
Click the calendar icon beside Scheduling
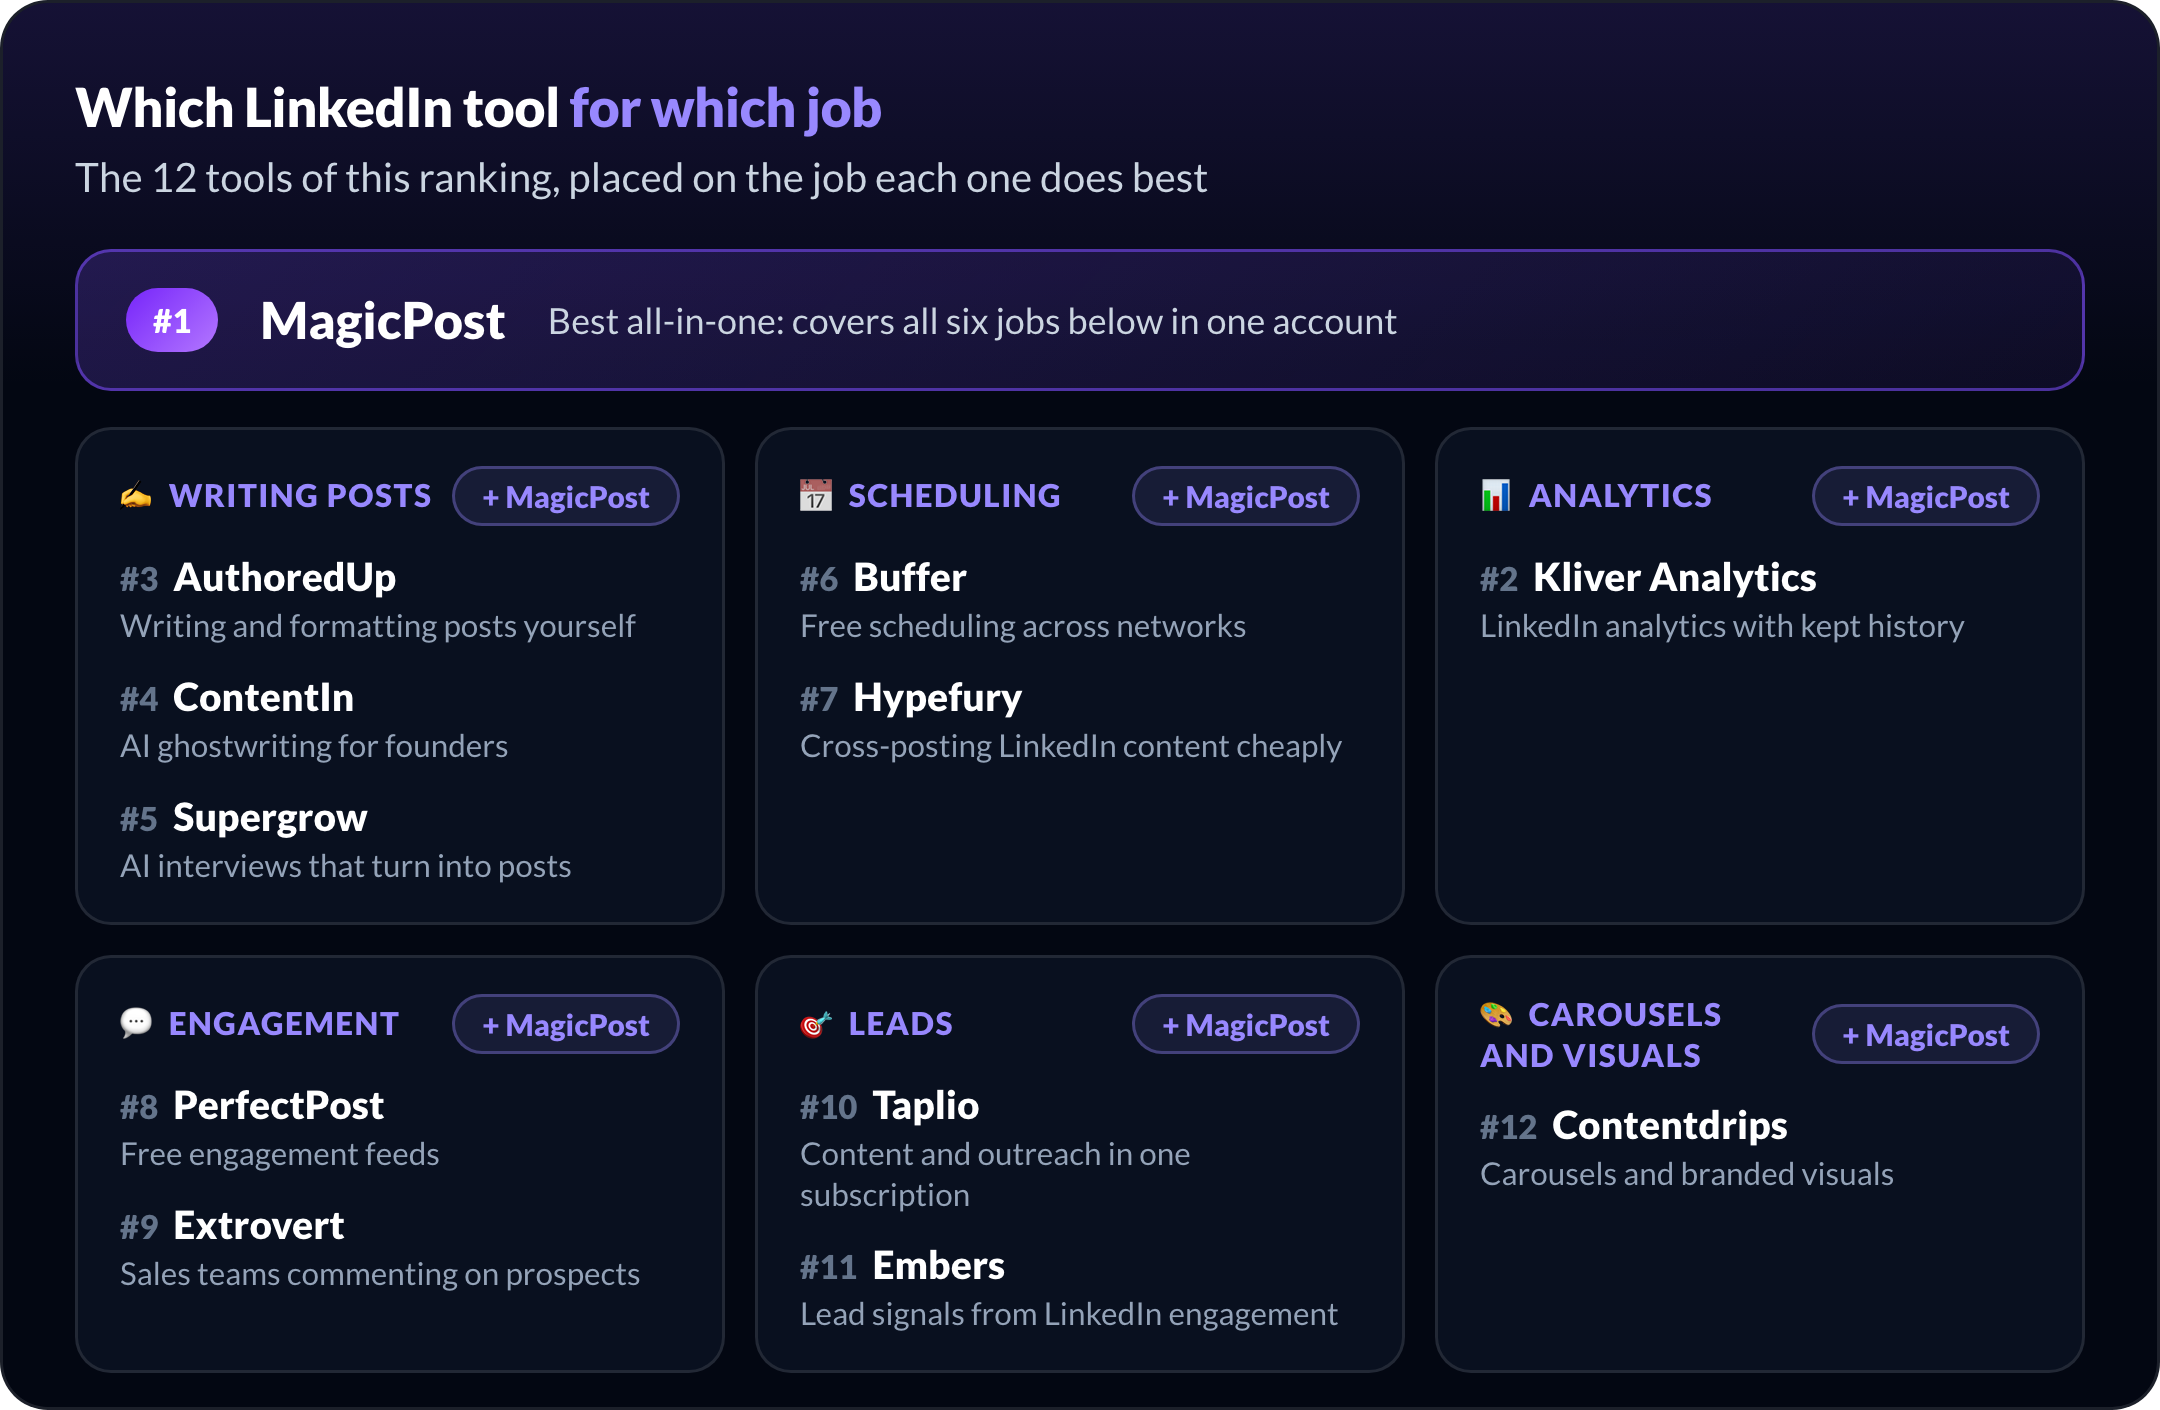(816, 496)
